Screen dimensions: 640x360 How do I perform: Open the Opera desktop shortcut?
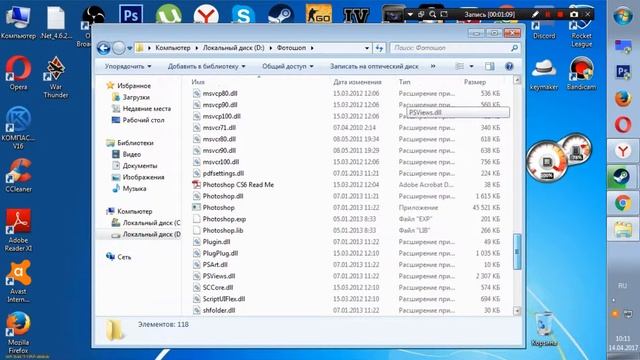[x=18, y=73]
